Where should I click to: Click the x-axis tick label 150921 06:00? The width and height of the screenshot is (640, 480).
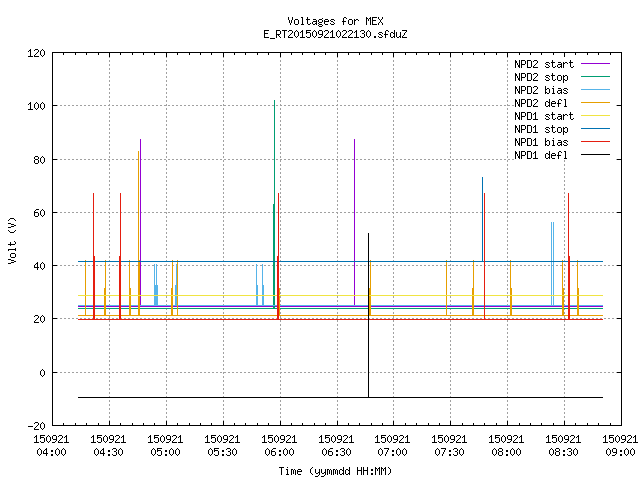coord(279,446)
